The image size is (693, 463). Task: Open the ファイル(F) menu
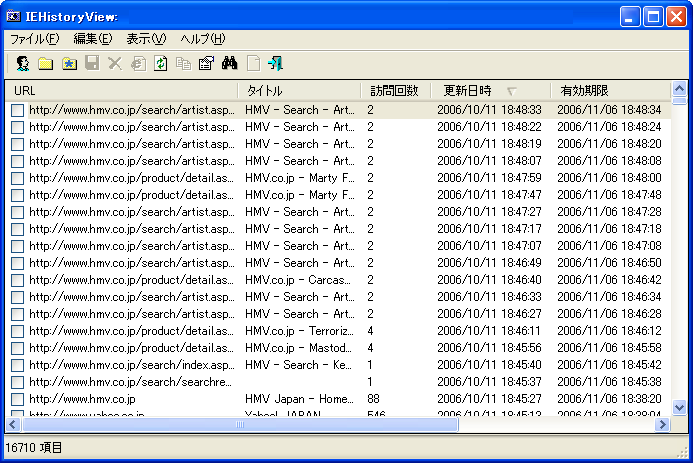34,39
